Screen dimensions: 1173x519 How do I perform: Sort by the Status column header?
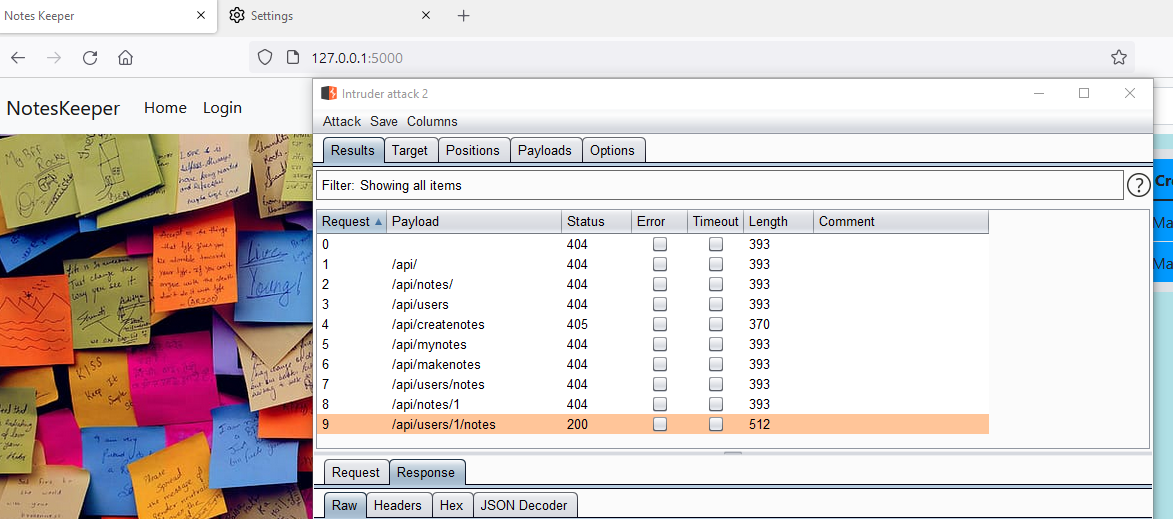click(x=596, y=221)
